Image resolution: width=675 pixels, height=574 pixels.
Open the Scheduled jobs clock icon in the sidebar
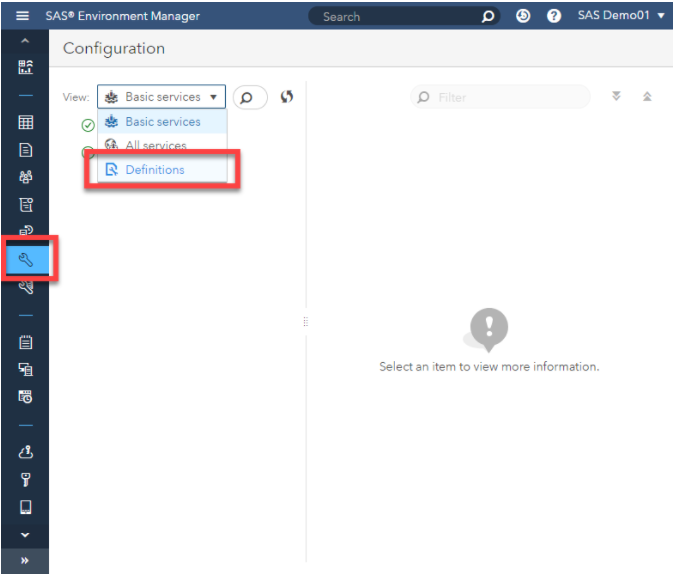click(25, 397)
